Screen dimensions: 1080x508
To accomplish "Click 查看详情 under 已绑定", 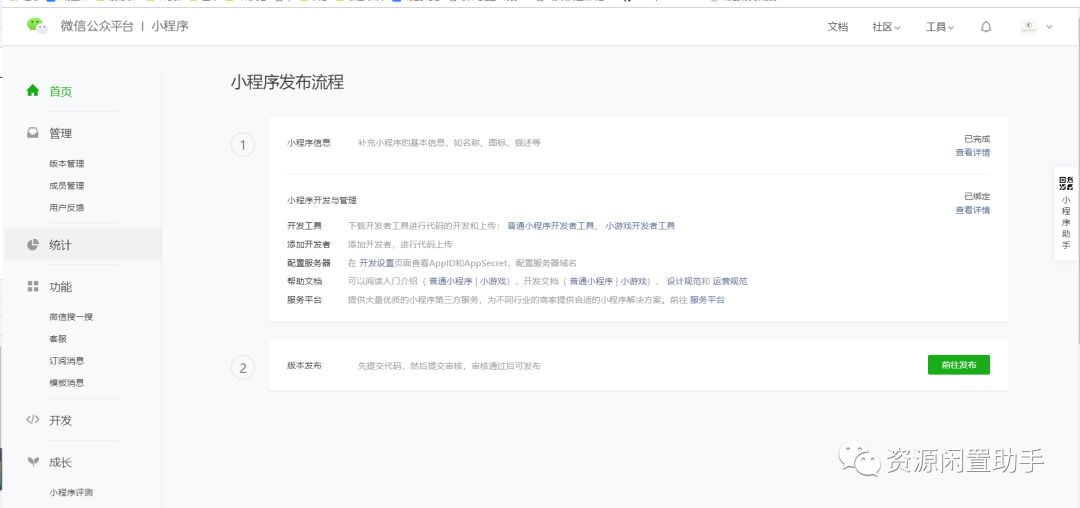I will point(973,211).
